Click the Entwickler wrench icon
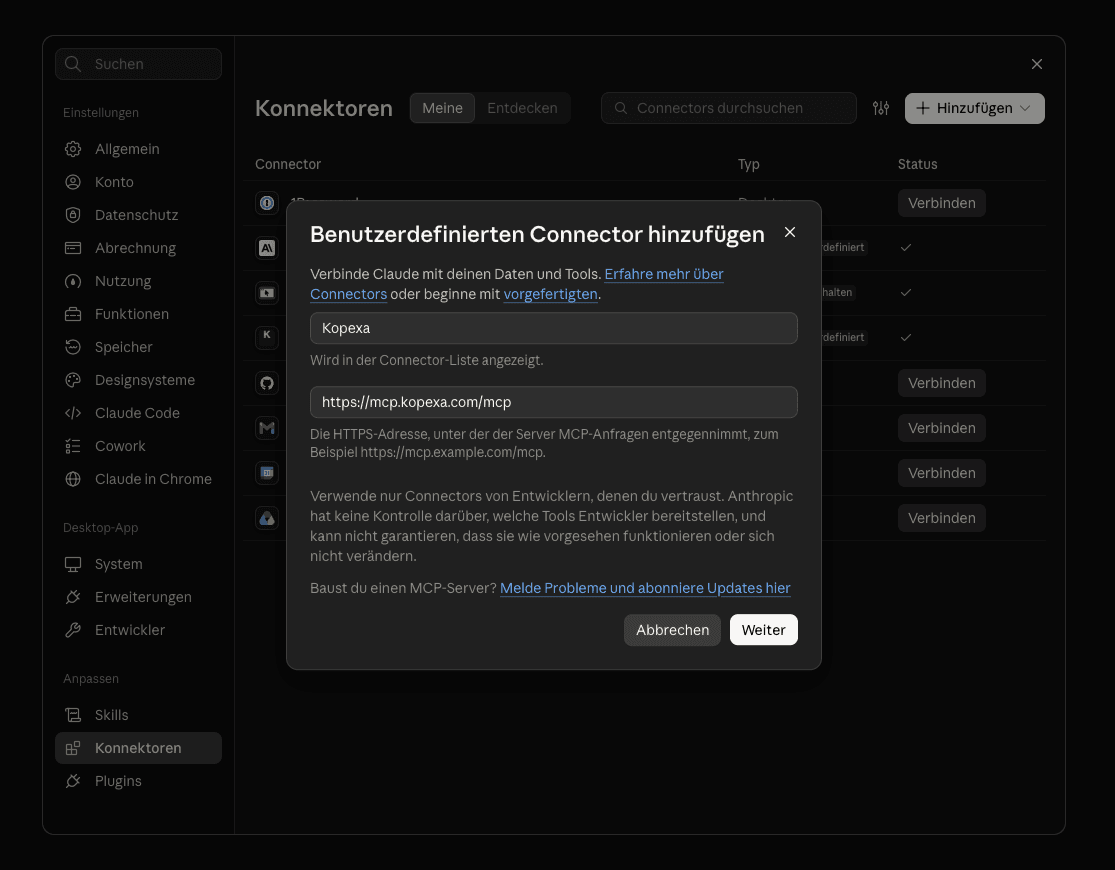This screenshot has width=1115, height=870. (73, 630)
